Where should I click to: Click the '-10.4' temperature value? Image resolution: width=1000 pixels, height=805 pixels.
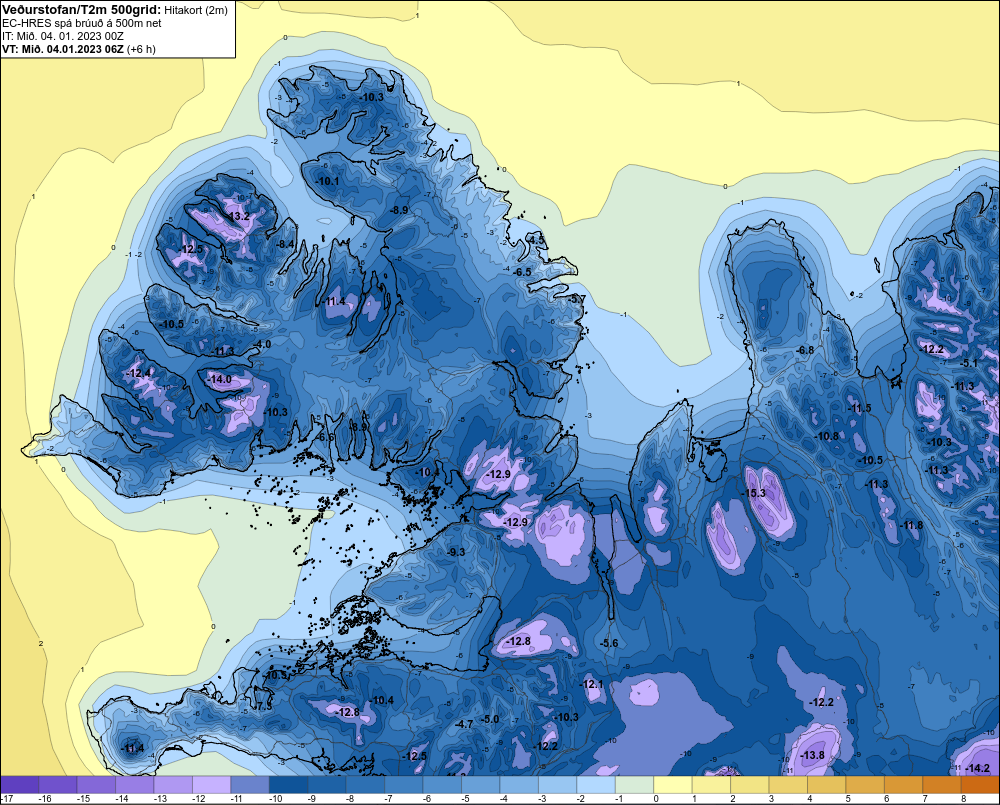381,700
